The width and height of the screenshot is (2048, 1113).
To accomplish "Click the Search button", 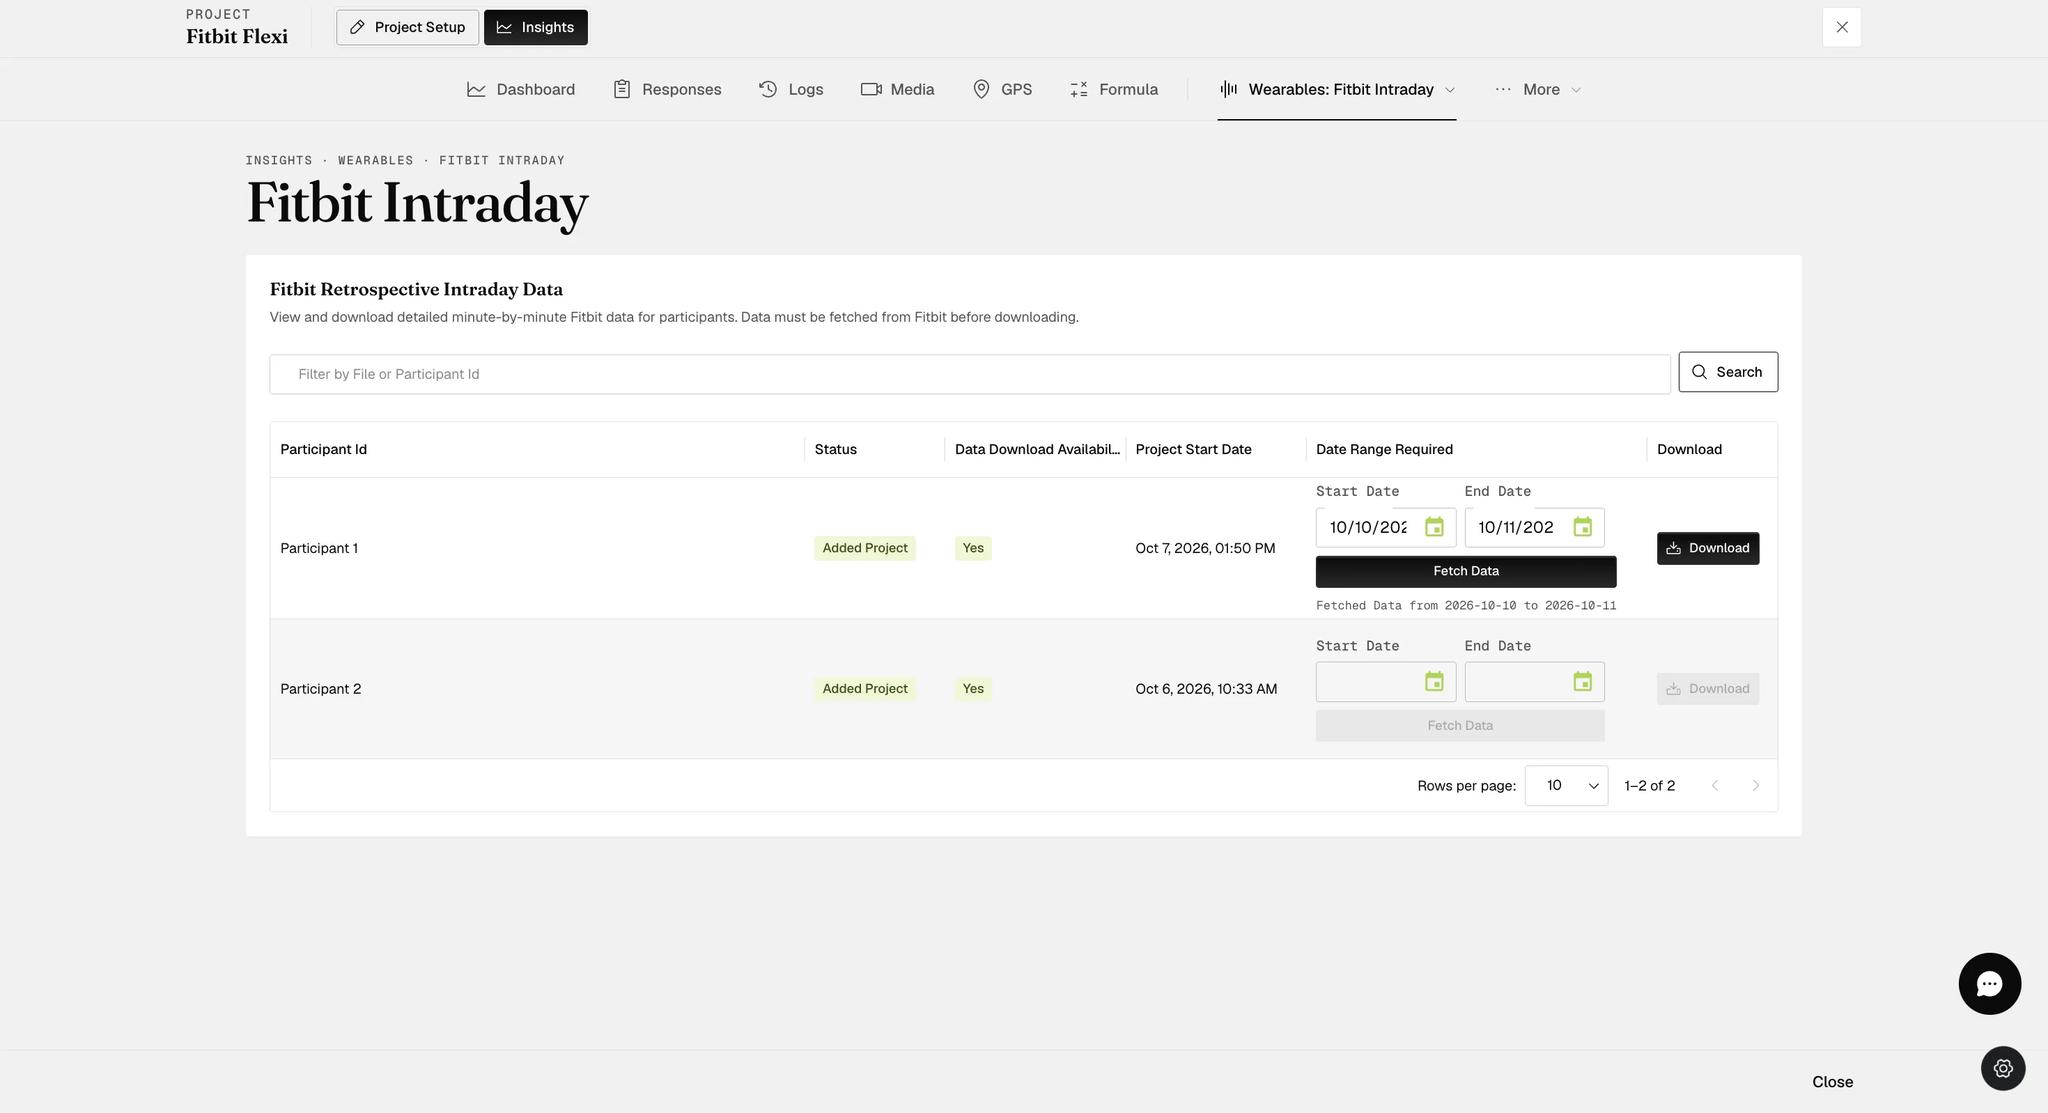I will pyautogui.click(x=1728, y=372).
